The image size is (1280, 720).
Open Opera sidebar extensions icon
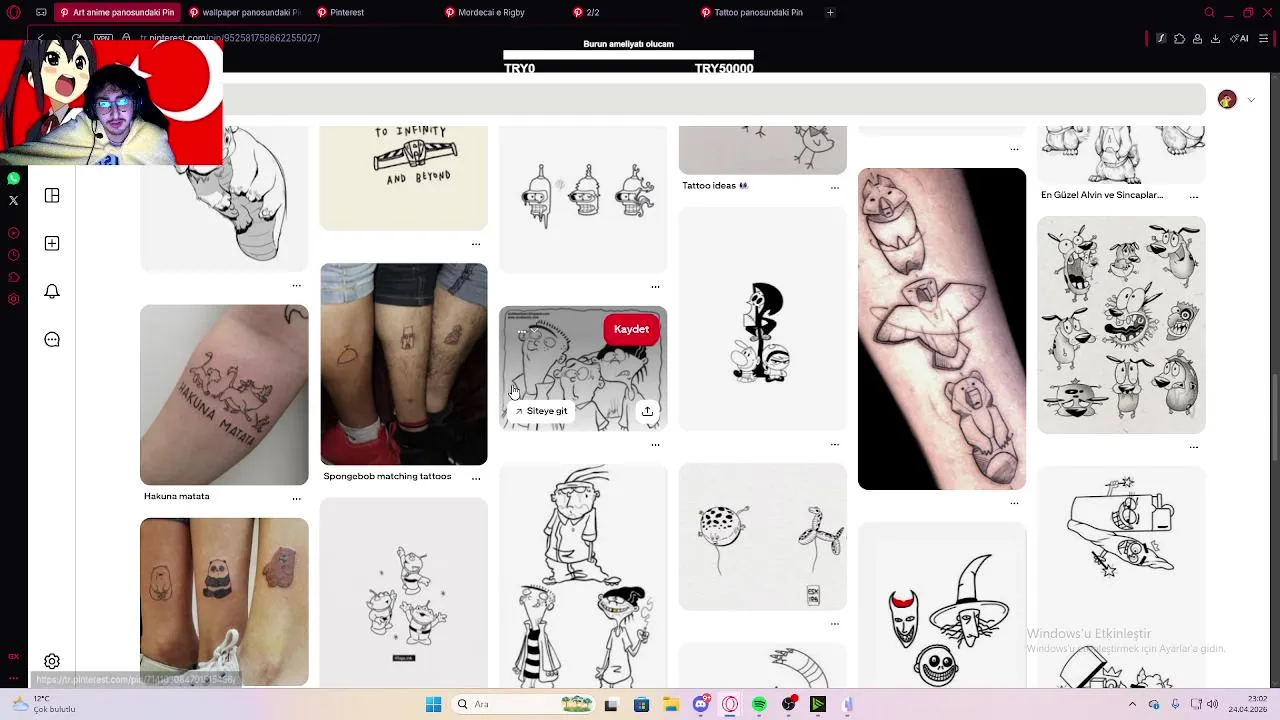click(x=13, y=277)
